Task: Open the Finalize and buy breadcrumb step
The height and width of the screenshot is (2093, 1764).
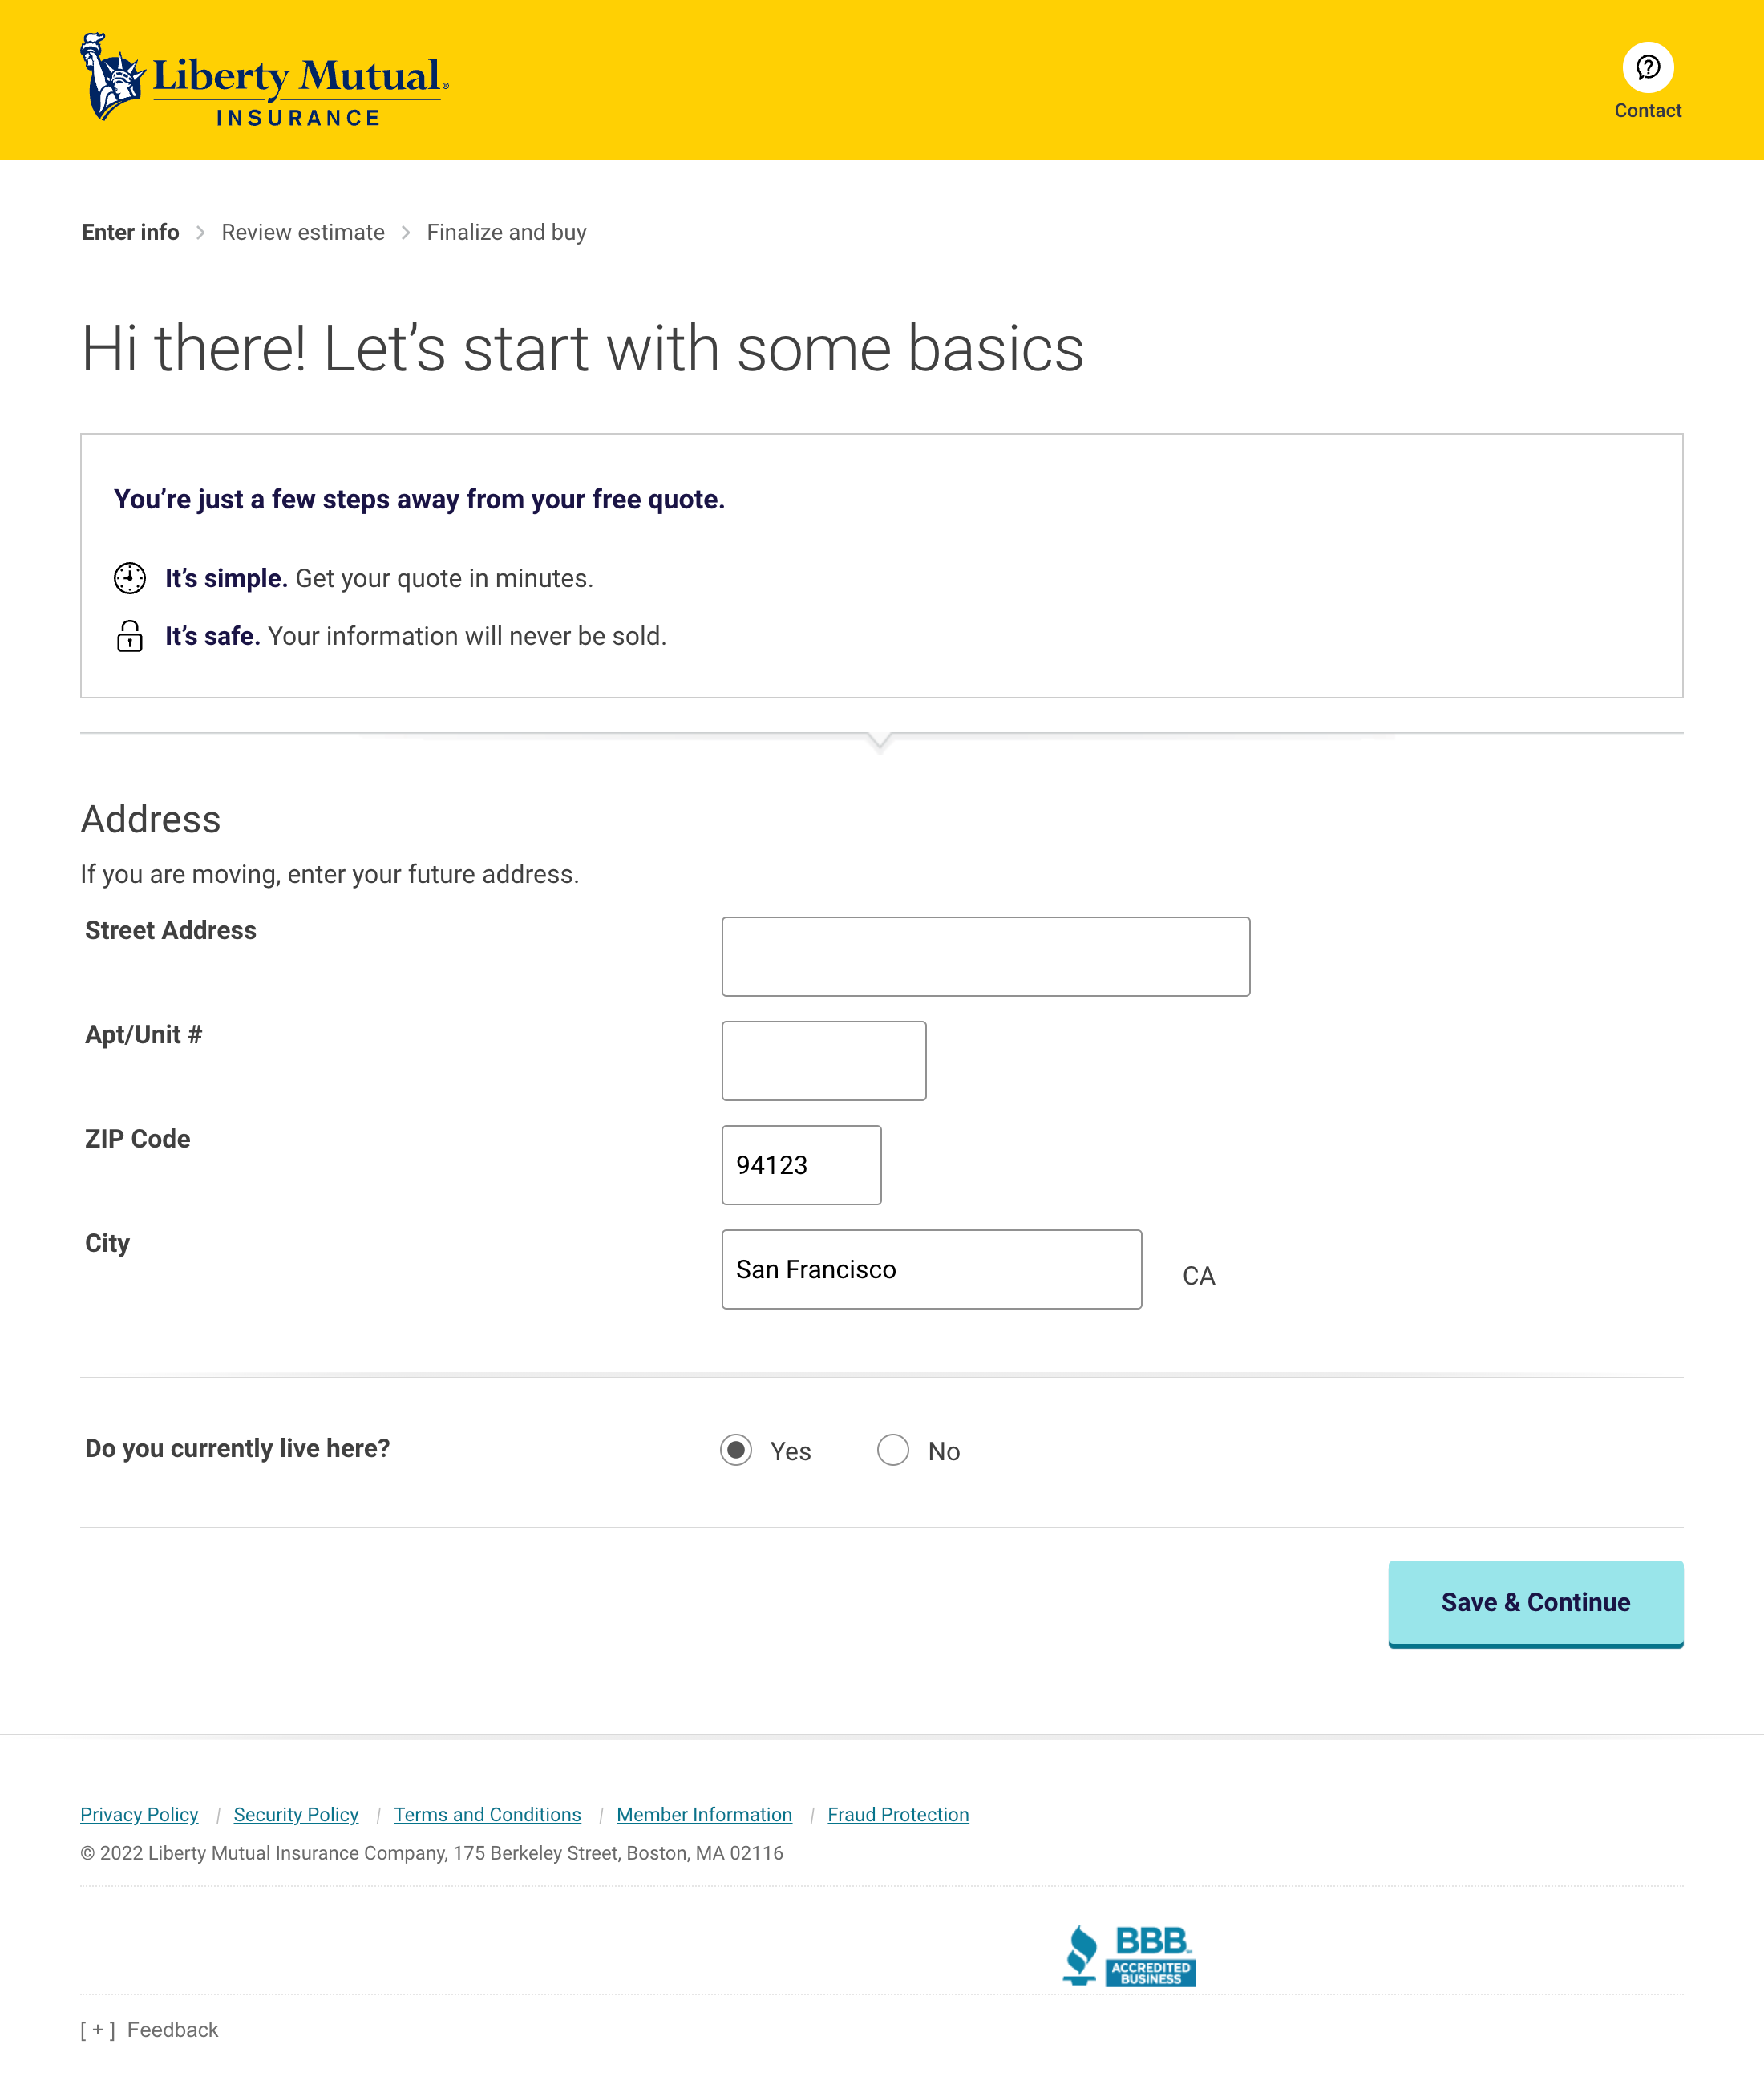Action: pyautogui.click(x=507, y=232)
